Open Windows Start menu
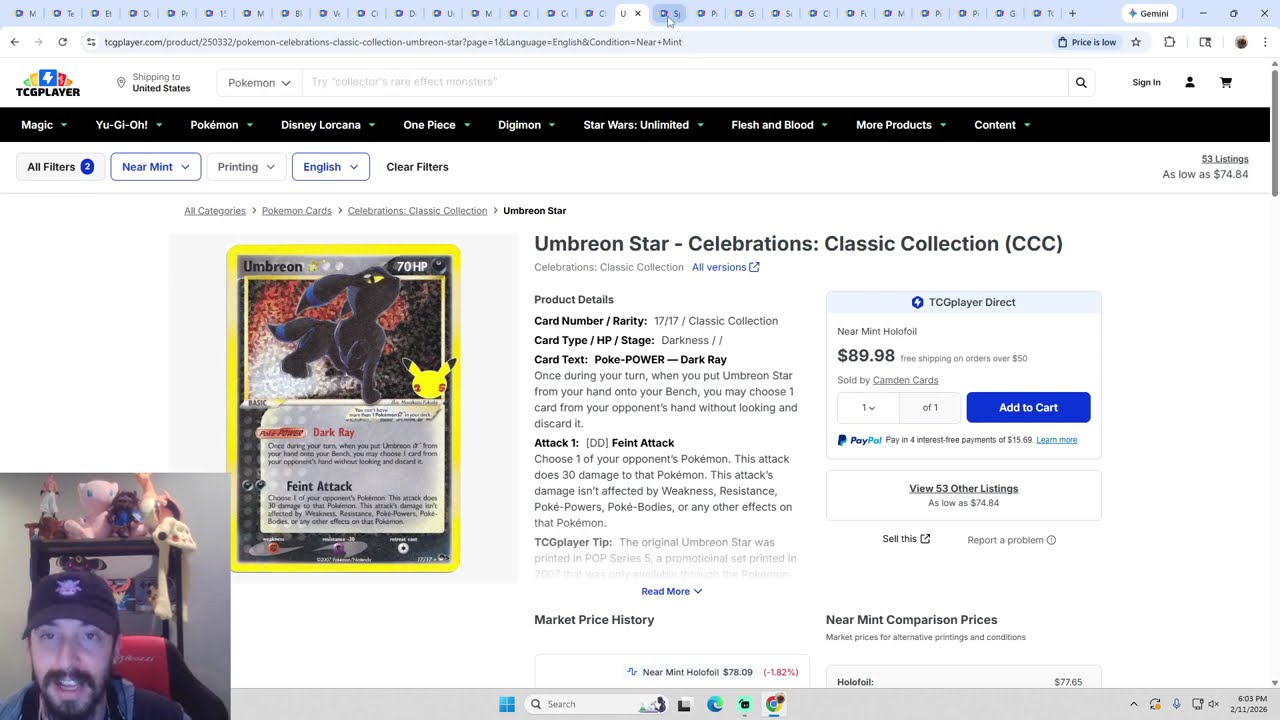This screenshot has width=1280, height=720. coord(507,704)
